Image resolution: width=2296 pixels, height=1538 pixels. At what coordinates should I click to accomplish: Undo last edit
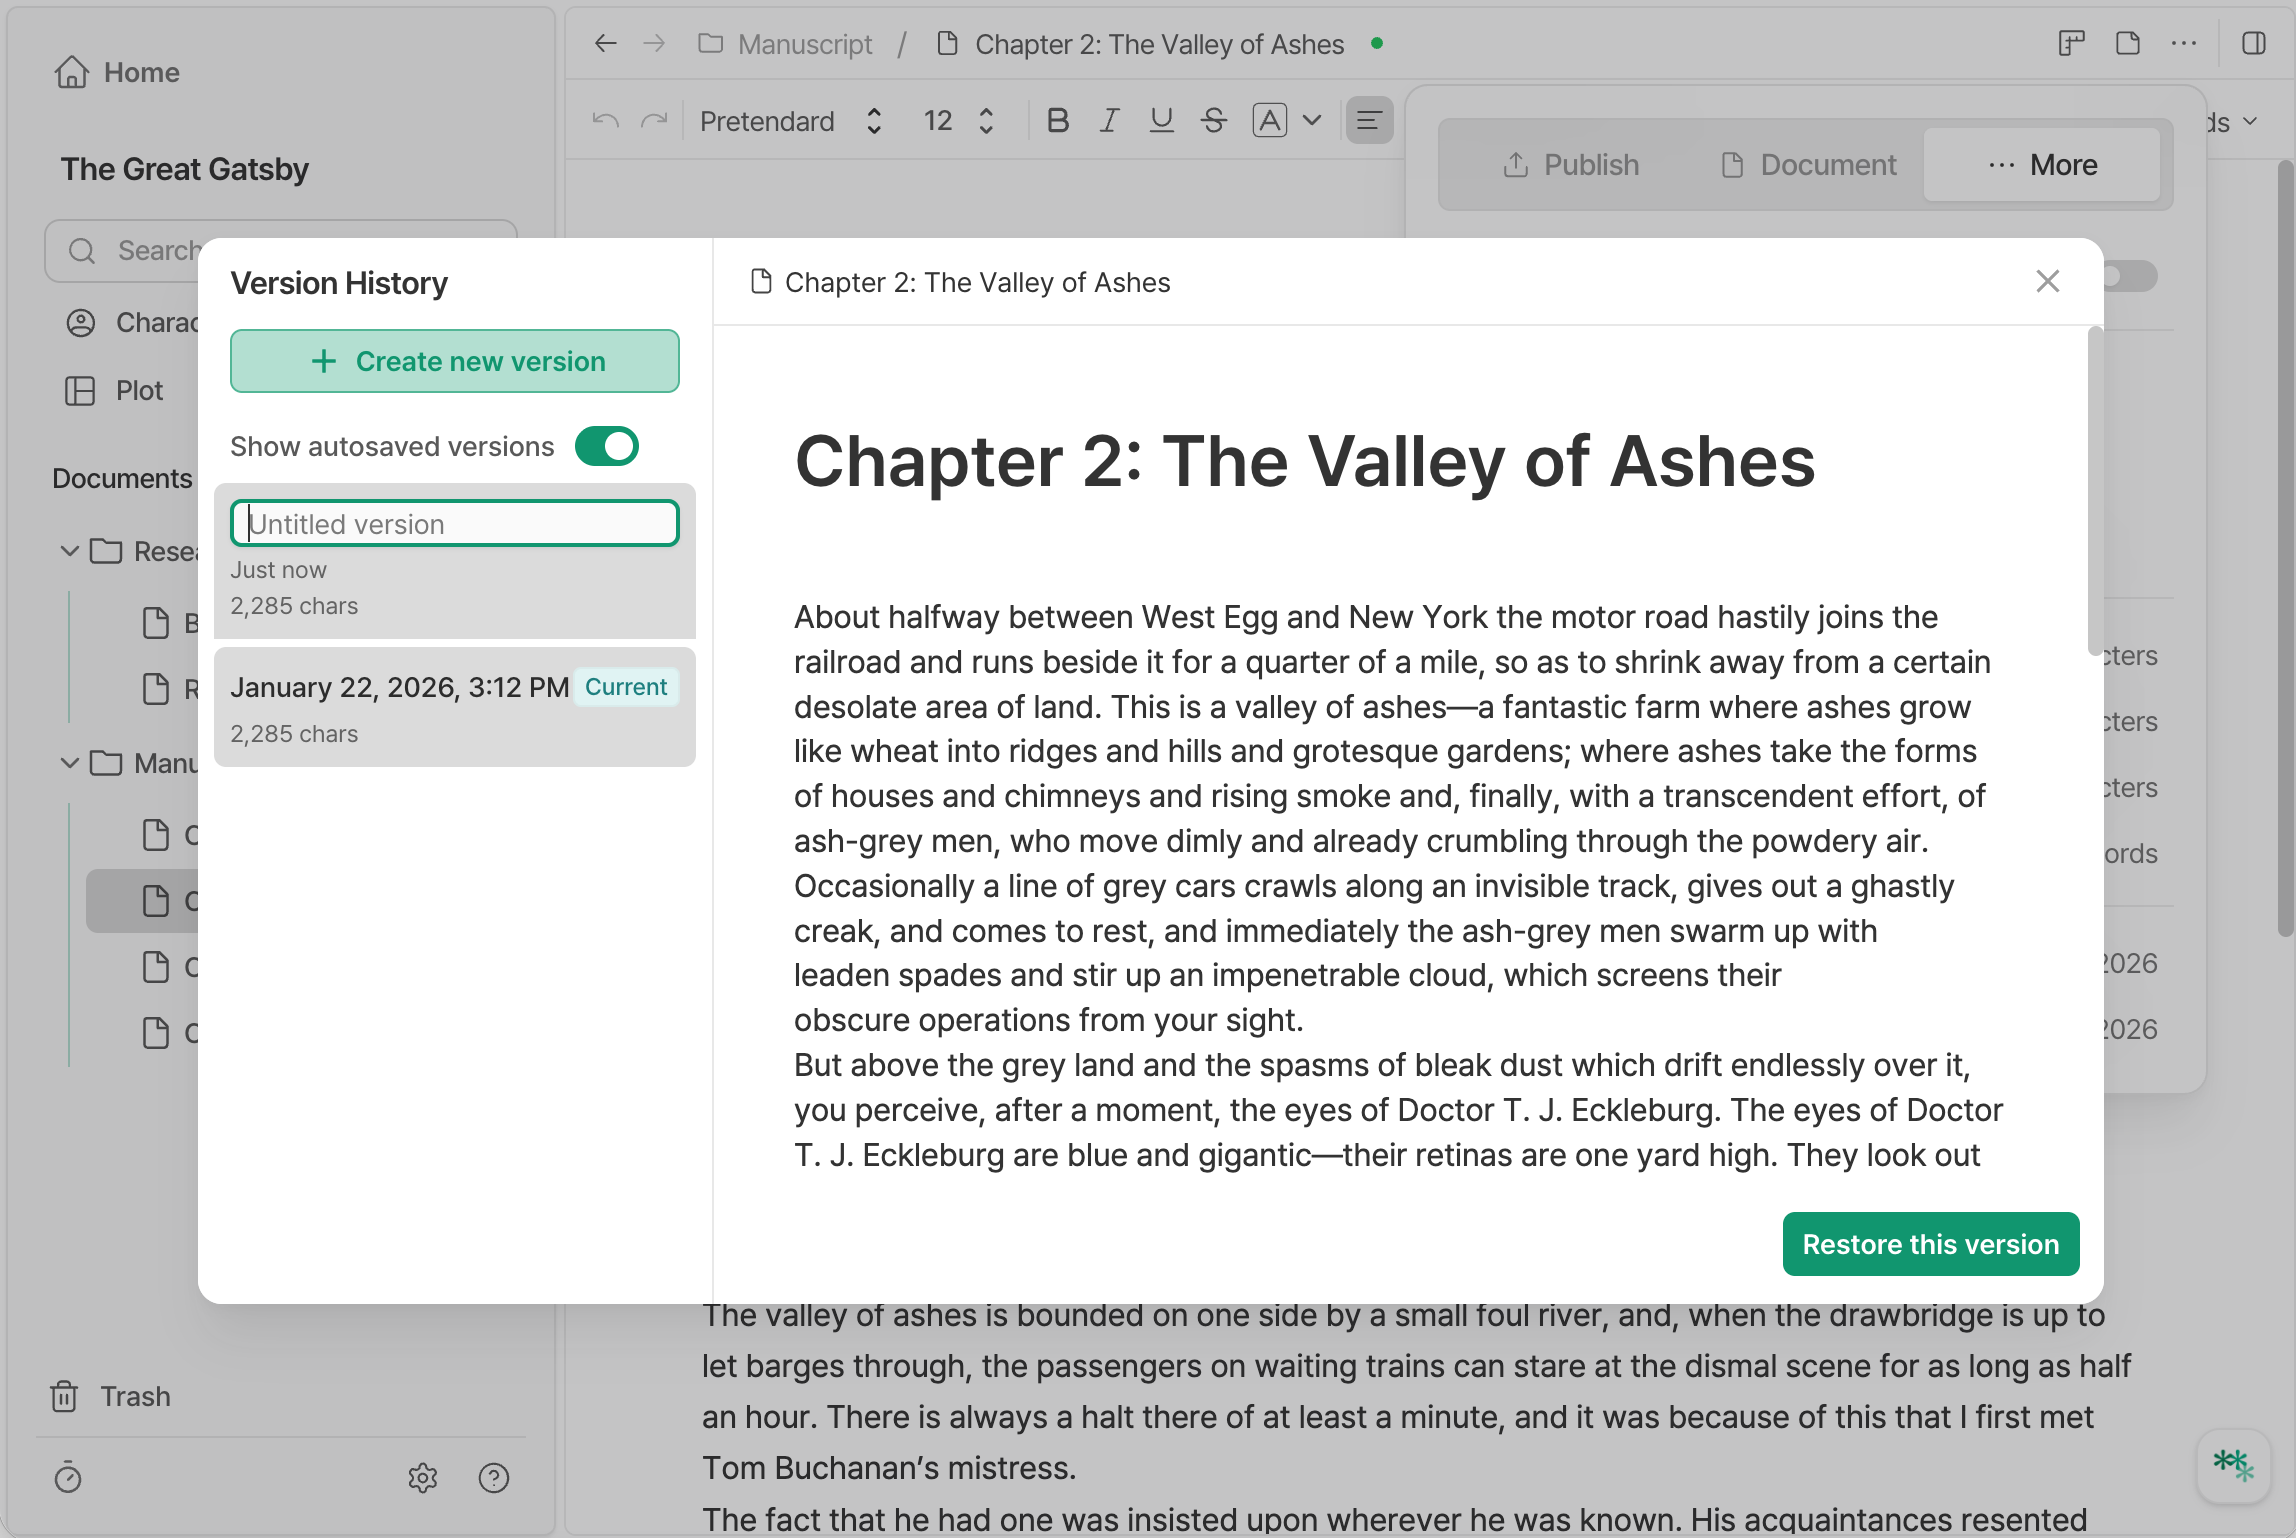(x=605, y=121)
